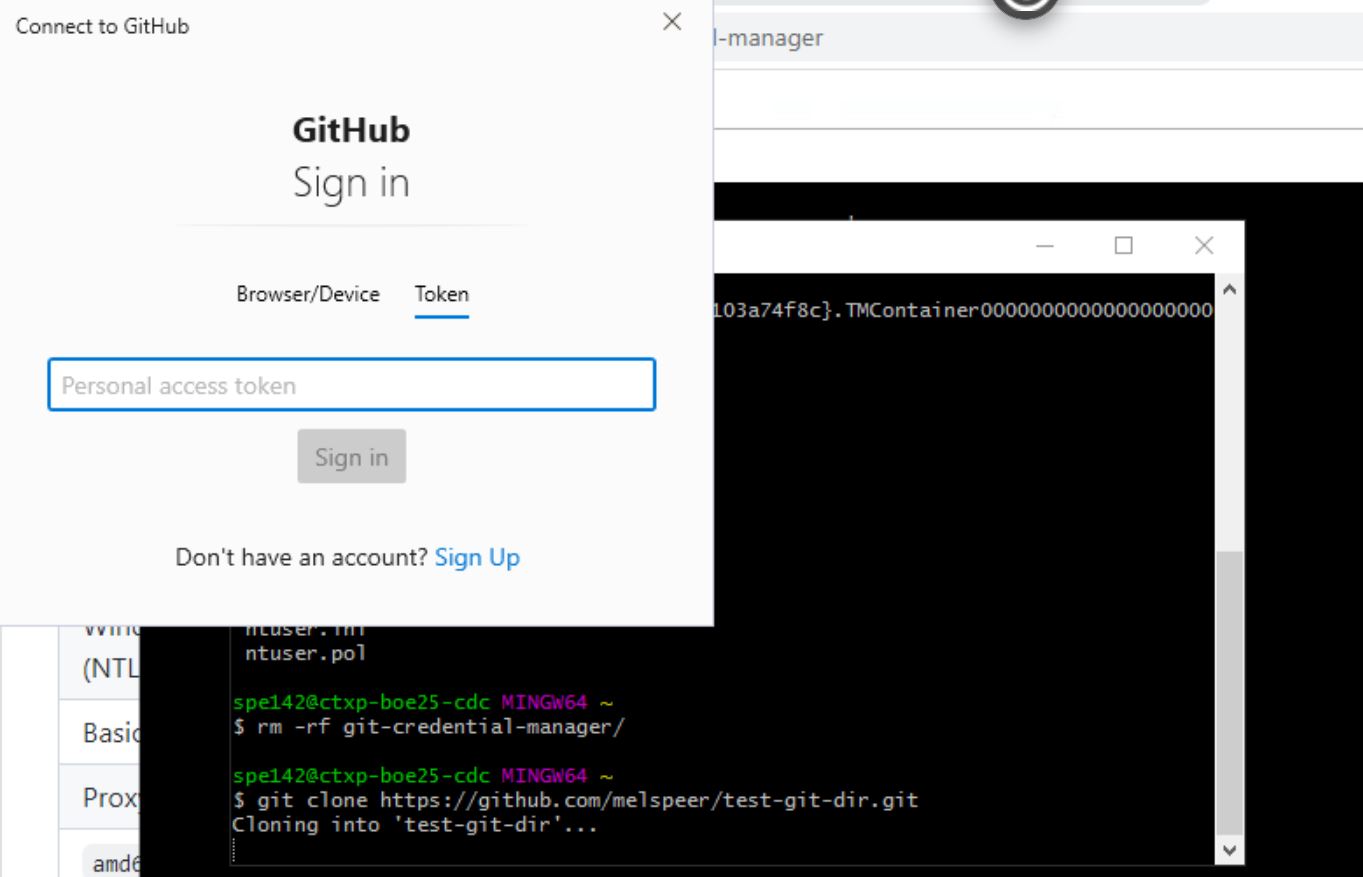Click the rm -rf git-credential-manager/ line
The width and height of the screenshot is (1363, 877).
[x=428, y=727]
